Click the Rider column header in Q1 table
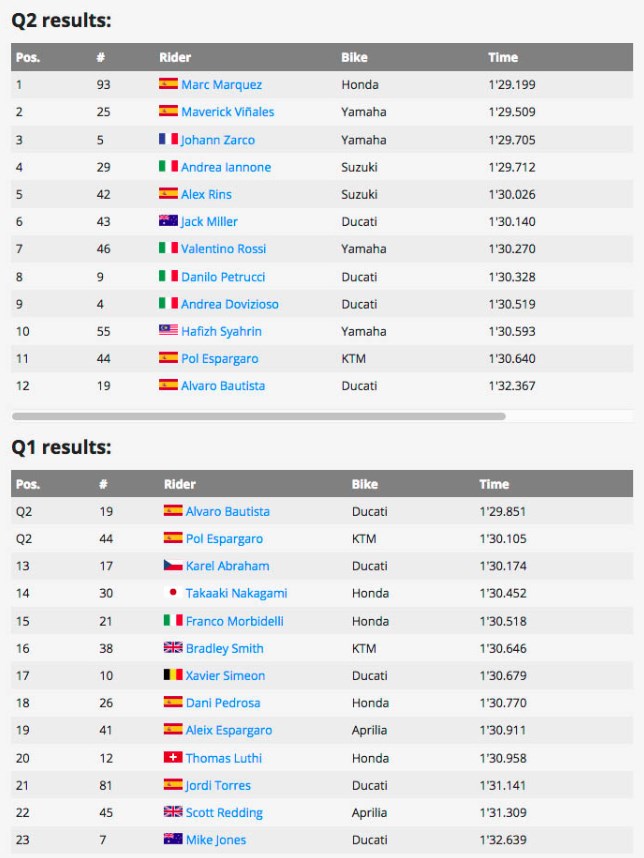Viewport: 644px width, 858px height. (x=179, y=484)
